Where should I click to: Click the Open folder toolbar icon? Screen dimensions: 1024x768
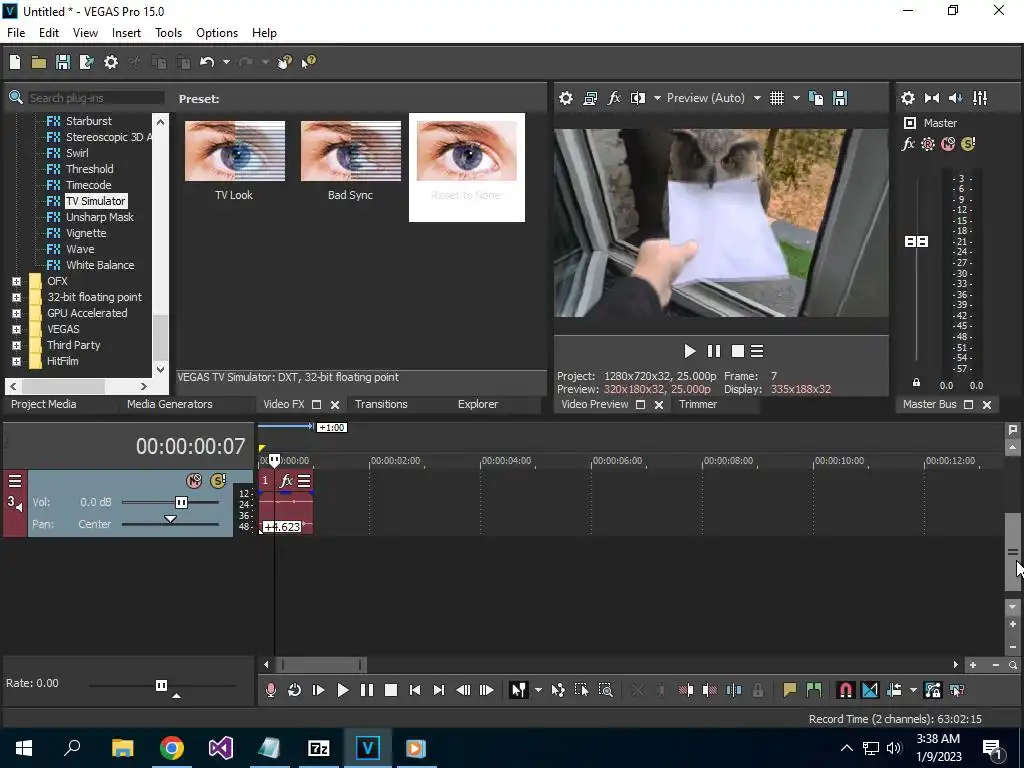tap(39, 62)
